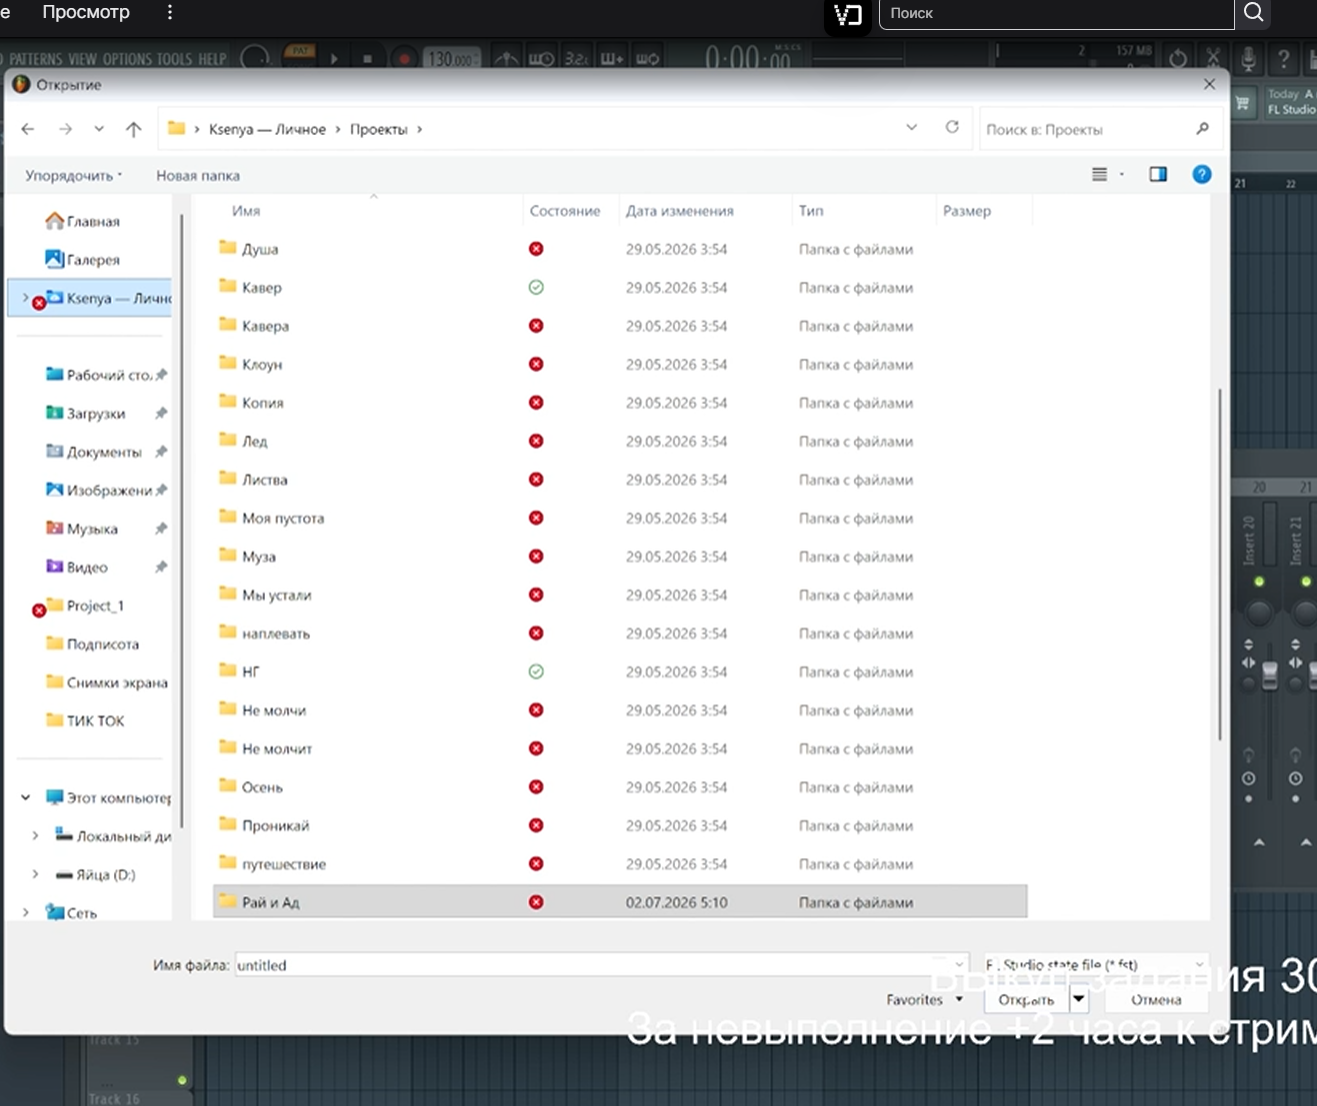Click FL Studio record button behind dialog
1317x1106 pixels.
(x=403, y=59)
